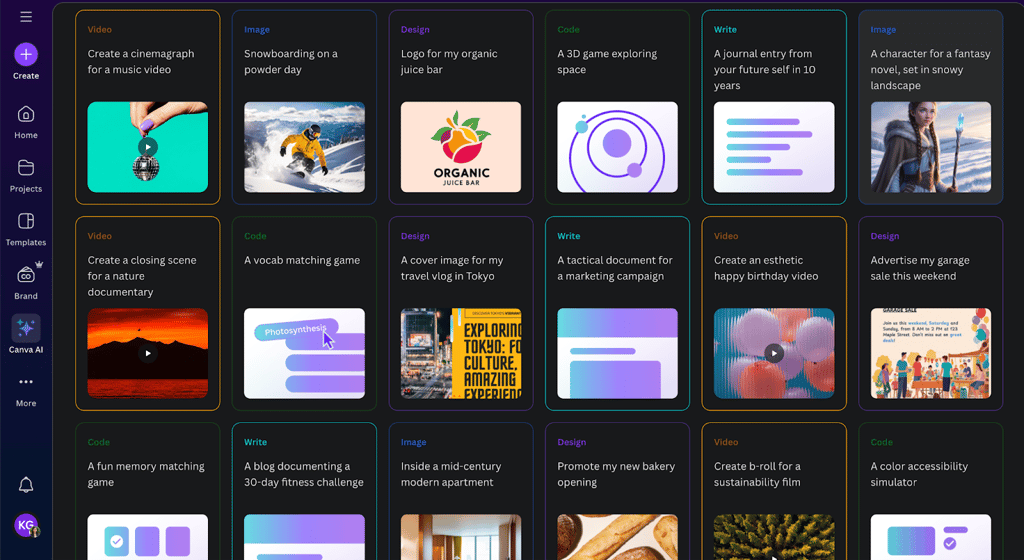
Task: Open Templates in sidebar
Action: [26, 230]
